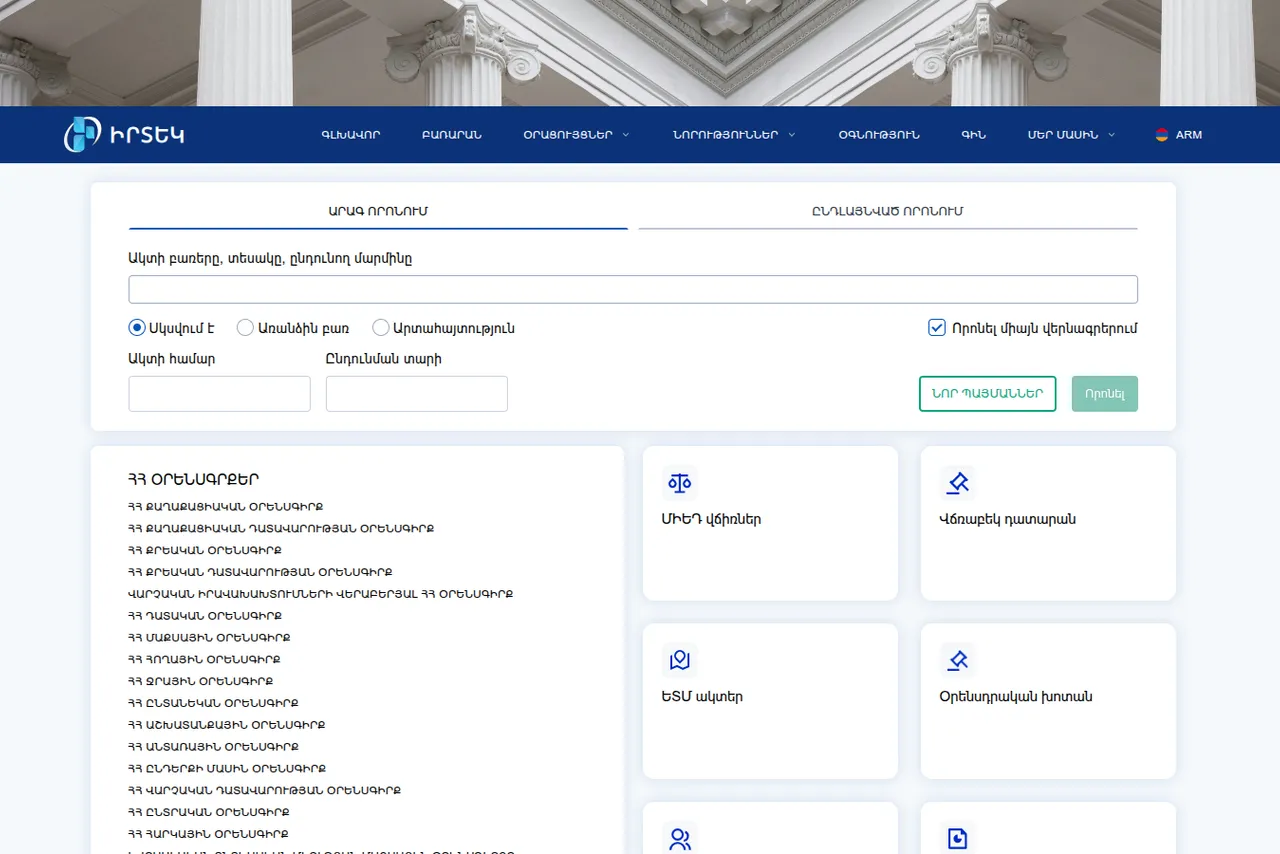Open the ARM language selector

coord(1179,135)
